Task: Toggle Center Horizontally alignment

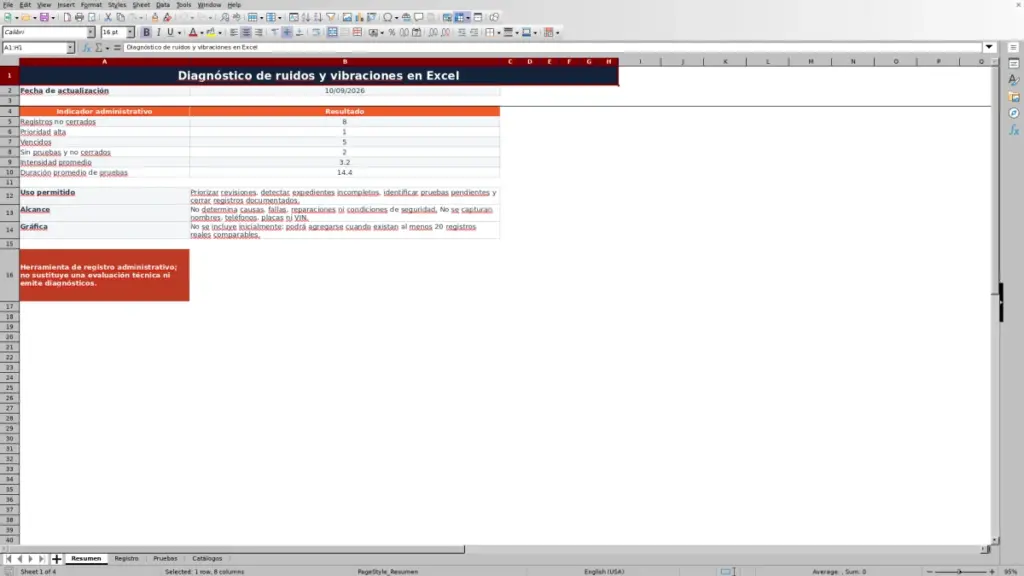Action: tap(246, 33)
